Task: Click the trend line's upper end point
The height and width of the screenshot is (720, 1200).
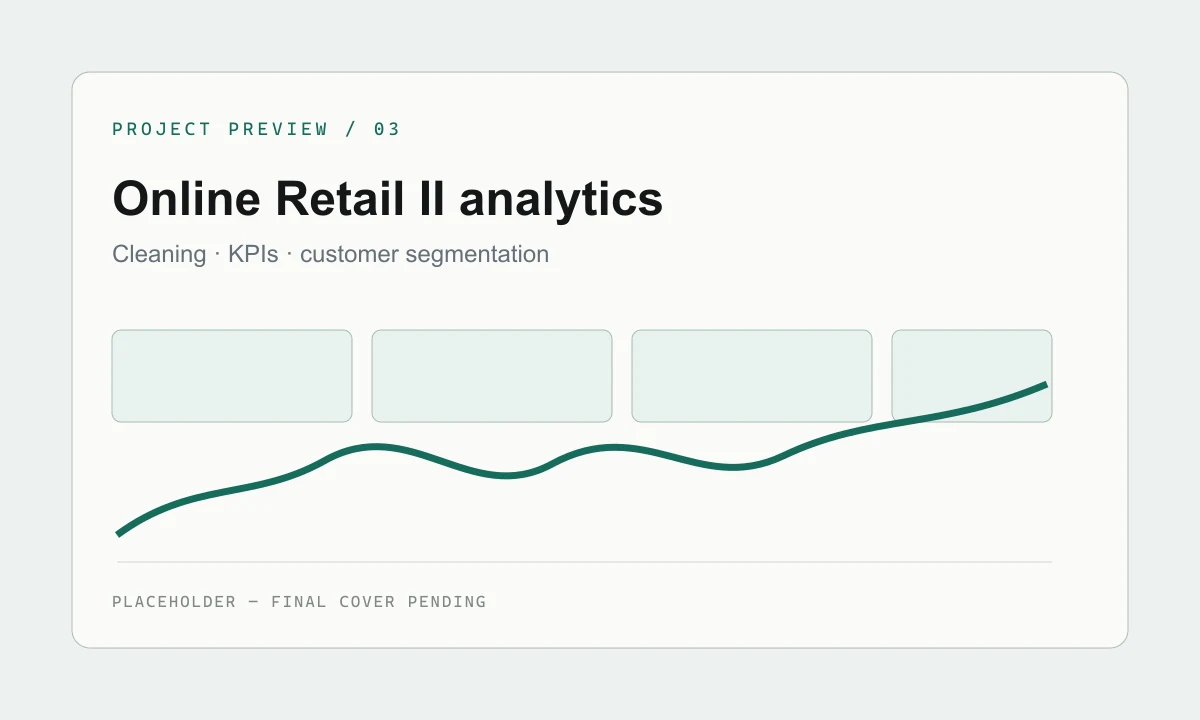Action: pyautogui.click(x=1045, y=384)
